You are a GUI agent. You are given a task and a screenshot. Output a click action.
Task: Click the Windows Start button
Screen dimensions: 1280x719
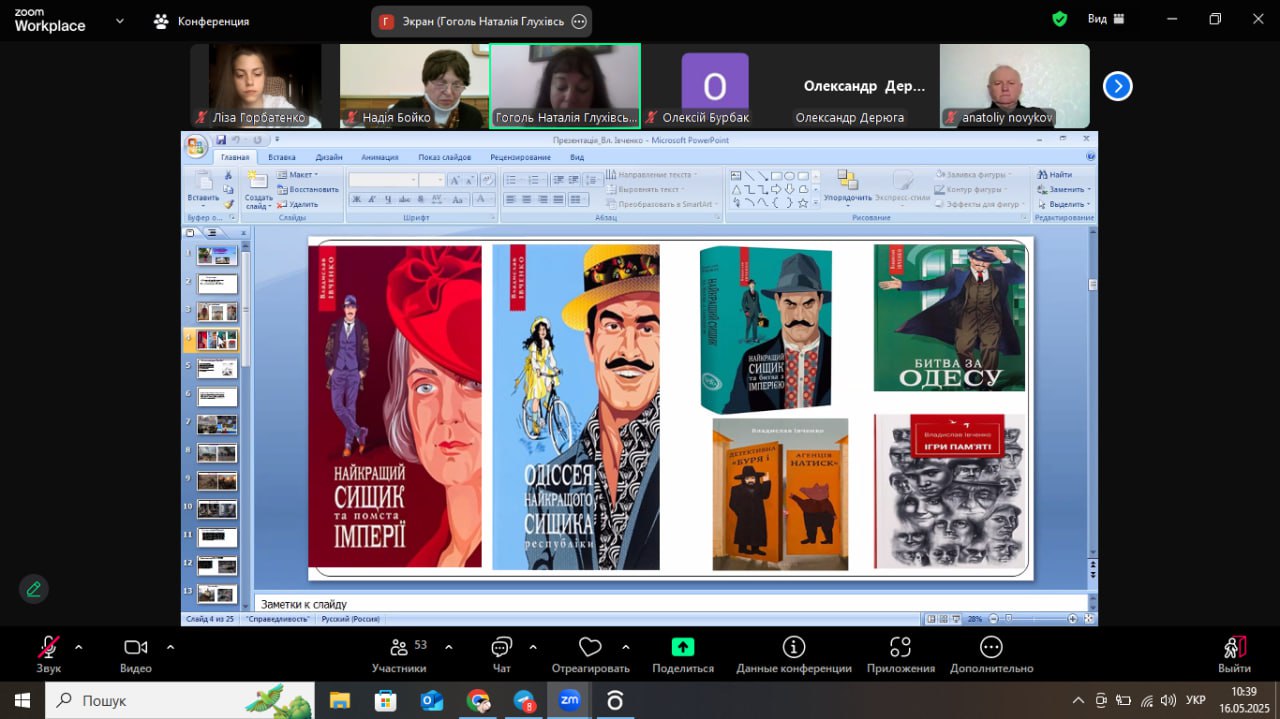click(x=23, y=701)
